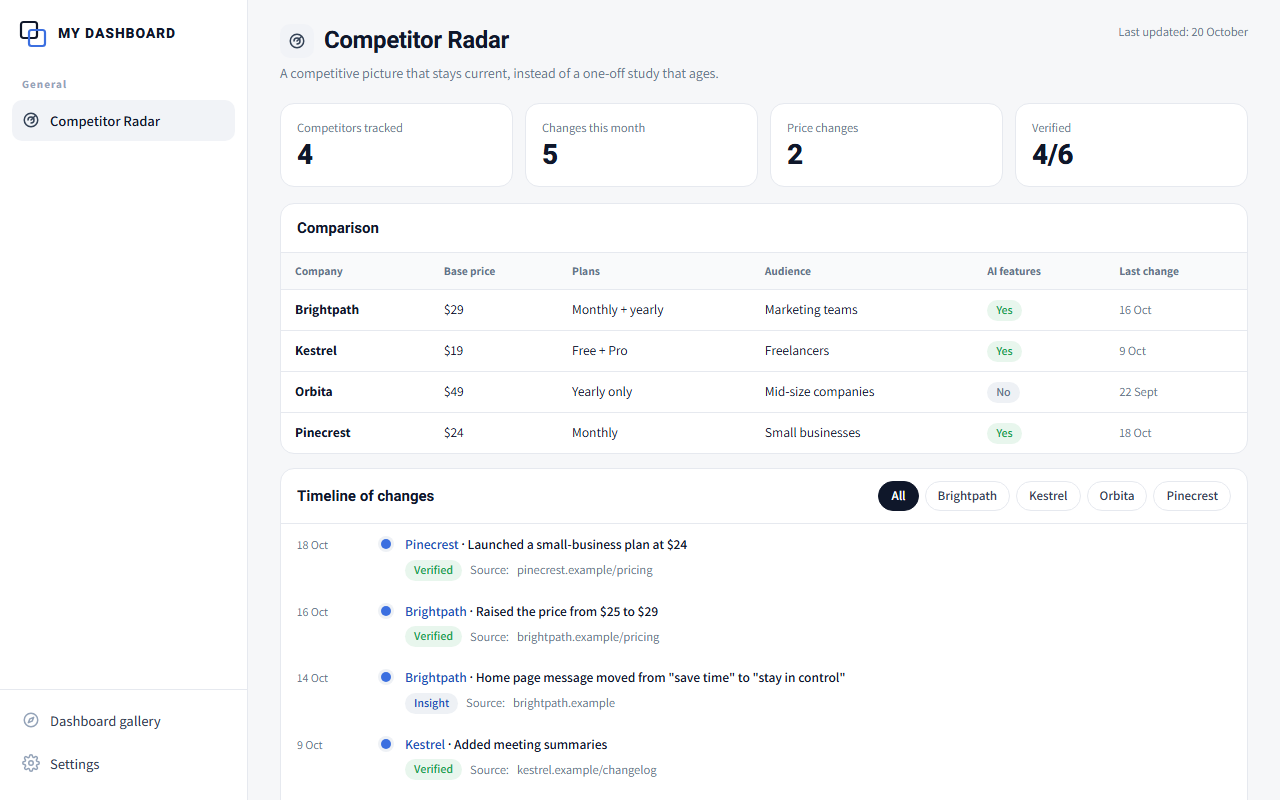
Task: Click the compass icon for Dashboard gallery
Action: [x=31, y=721]
